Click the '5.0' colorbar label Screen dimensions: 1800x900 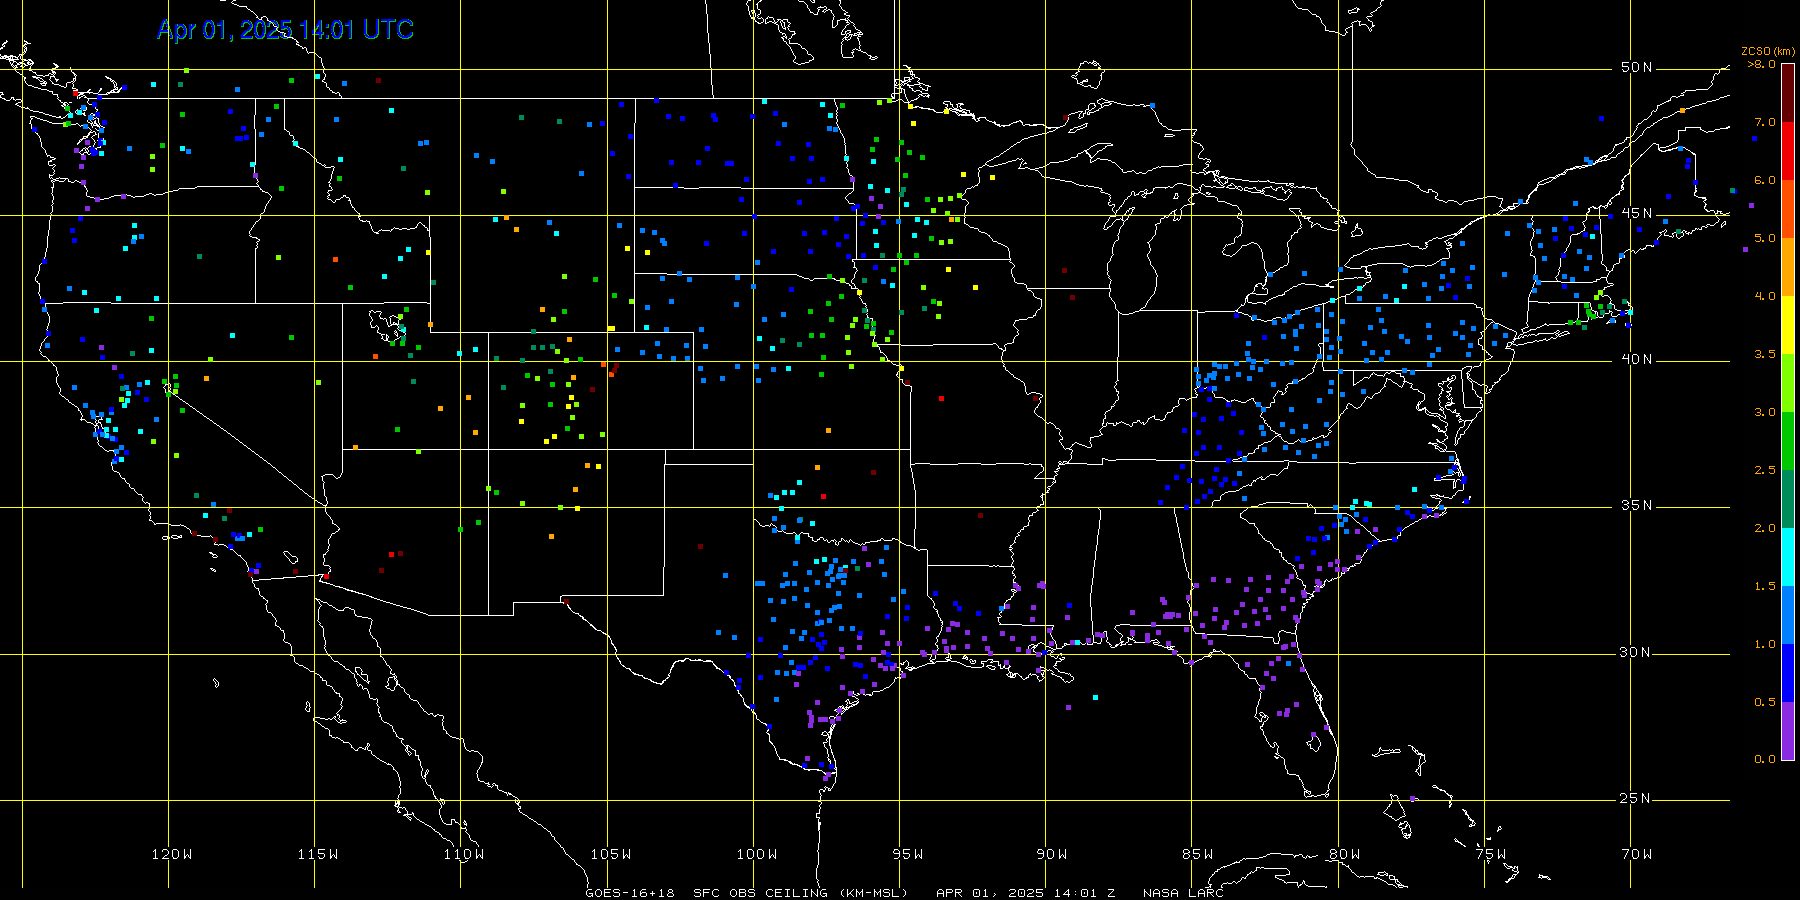[x=1765, y=238]
